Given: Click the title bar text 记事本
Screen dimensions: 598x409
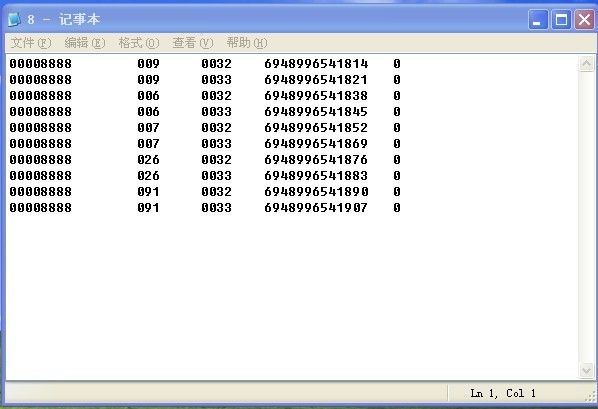Looking at the screenshot, I should pos(79,19).
